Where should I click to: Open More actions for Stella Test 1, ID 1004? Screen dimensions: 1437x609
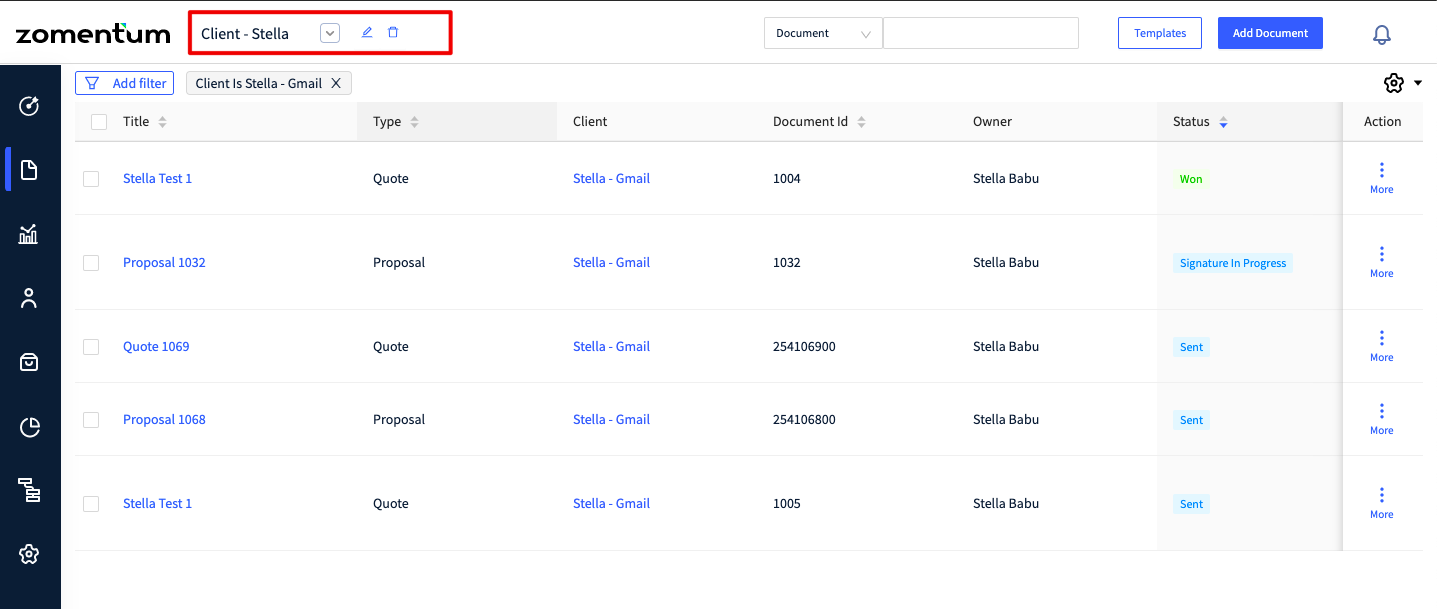point(1382,178)
